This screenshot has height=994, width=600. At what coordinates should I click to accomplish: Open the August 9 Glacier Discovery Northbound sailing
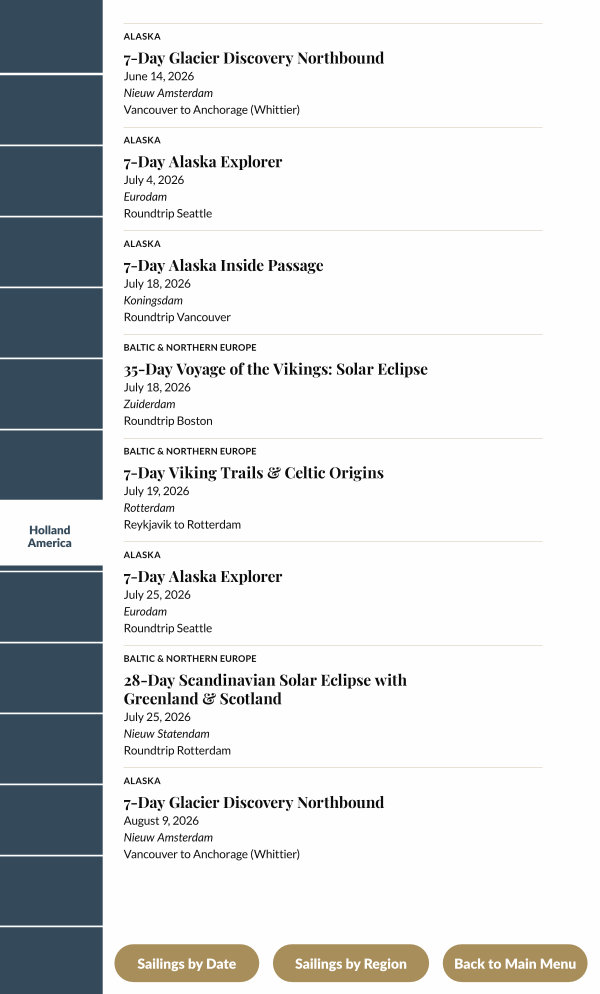[x=253, y=803]
